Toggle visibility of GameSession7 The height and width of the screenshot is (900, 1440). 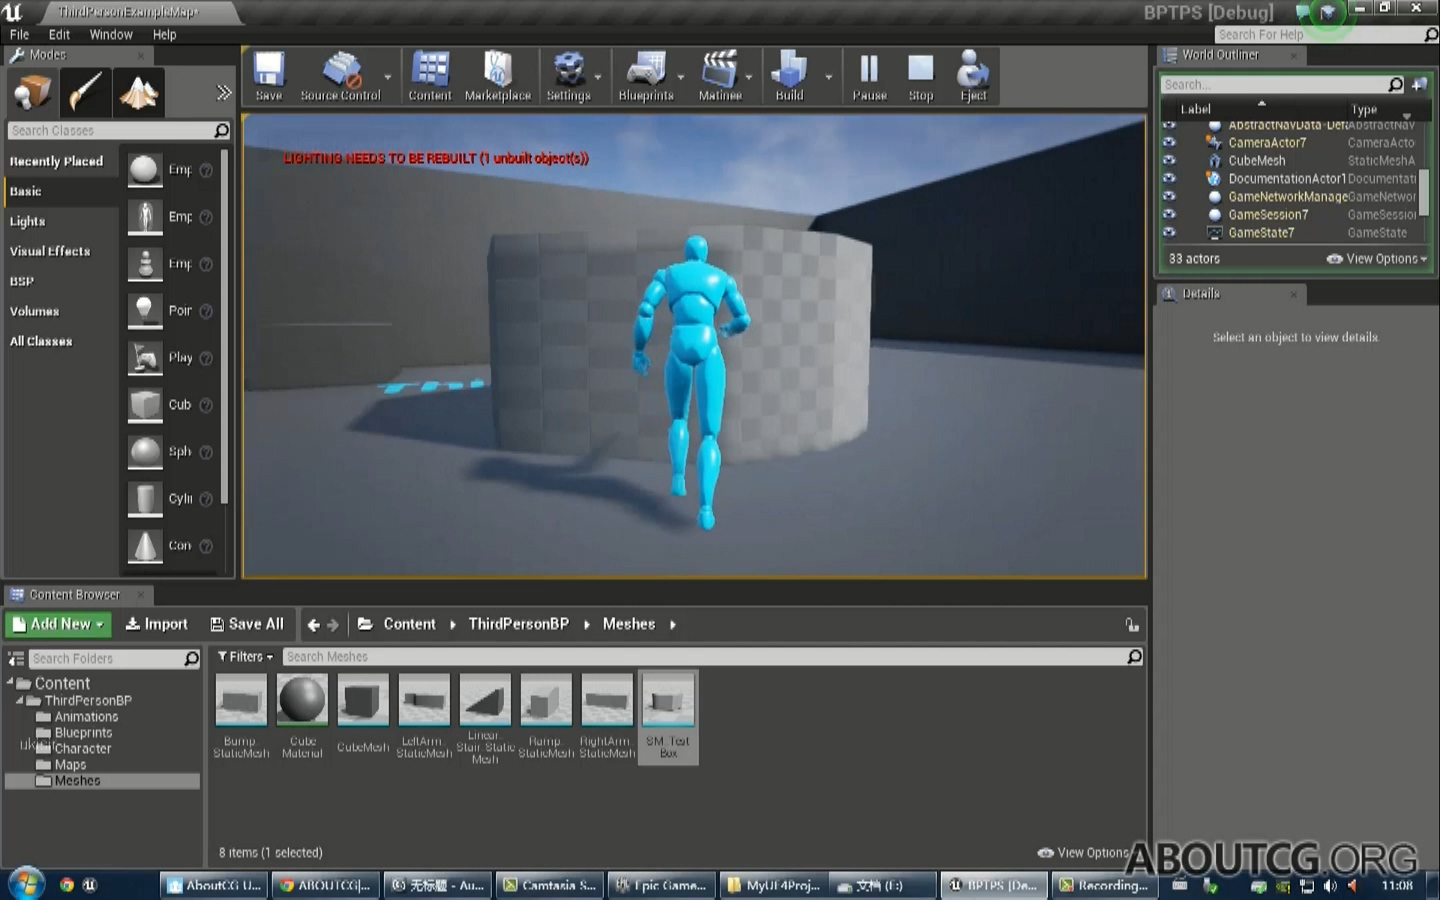pyautogui.click(x=1169, y=214)
